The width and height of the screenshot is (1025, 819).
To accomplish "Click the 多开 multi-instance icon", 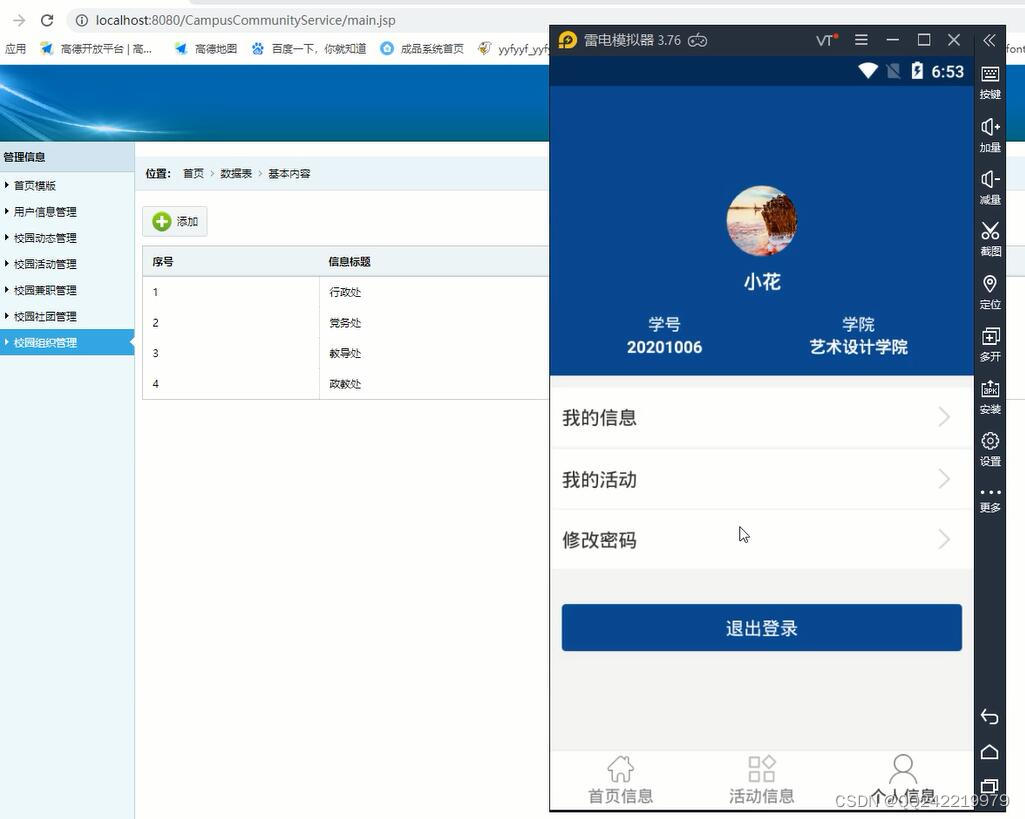I will 990,344.
